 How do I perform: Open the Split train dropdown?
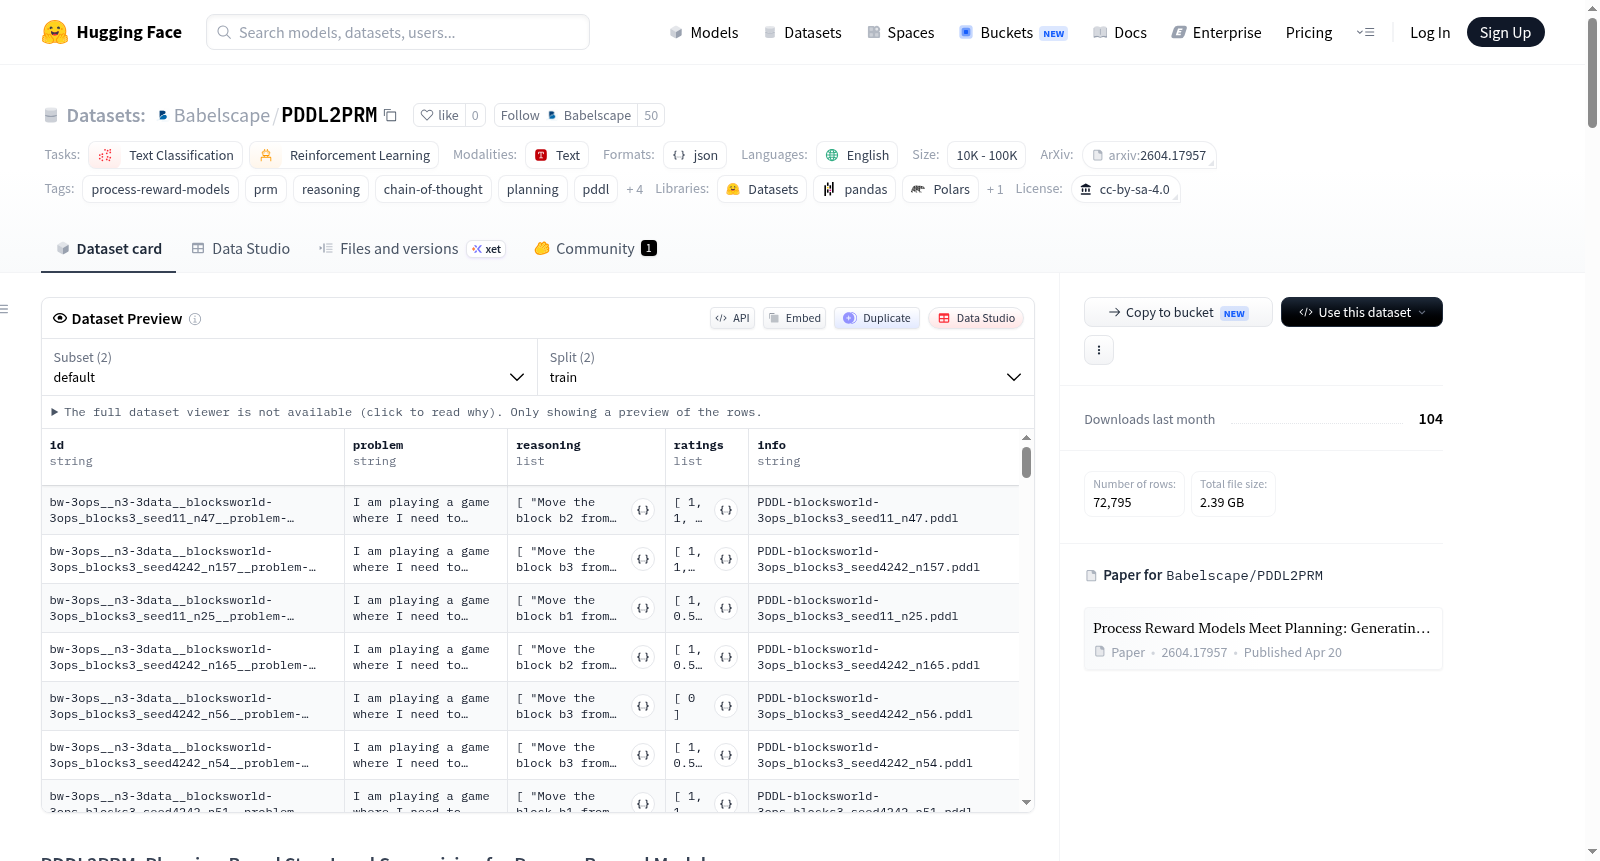tap(785, 367)
